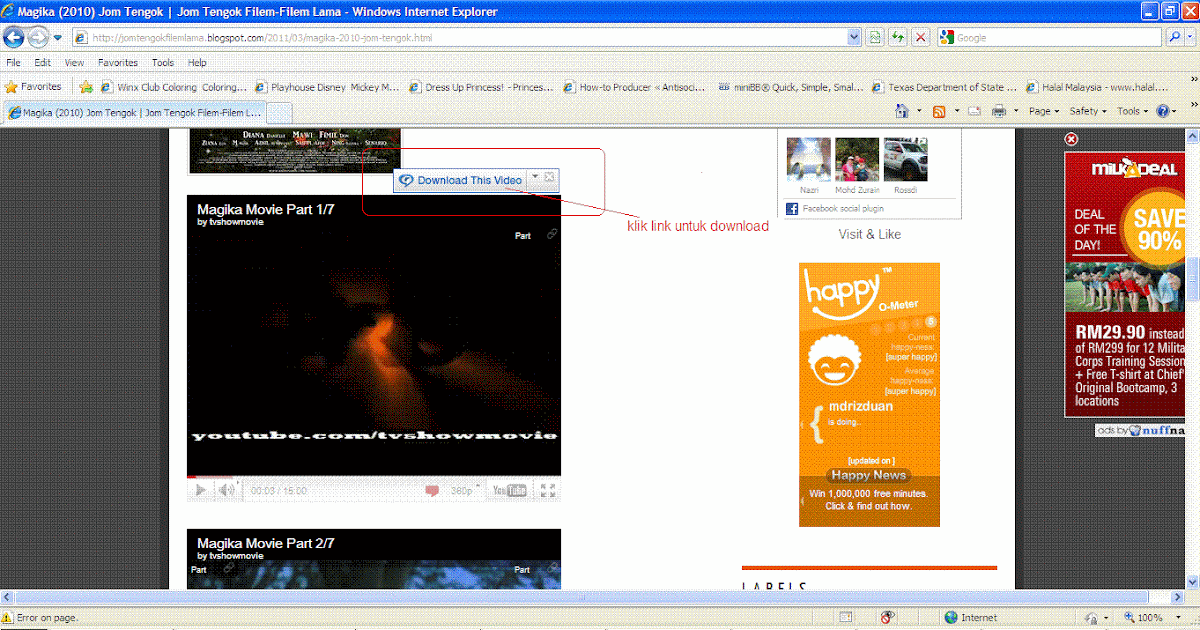Image resolution: width=1200 pixels, height=630 pixels.
Task: Click the Compatibility View icon
Action: pyautogui.click(x=875, y=37)
